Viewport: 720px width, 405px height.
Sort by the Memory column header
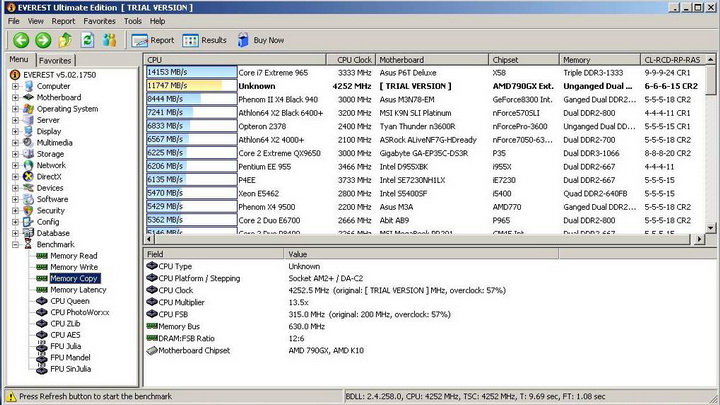pyautogui.click(x=600, y=60)
